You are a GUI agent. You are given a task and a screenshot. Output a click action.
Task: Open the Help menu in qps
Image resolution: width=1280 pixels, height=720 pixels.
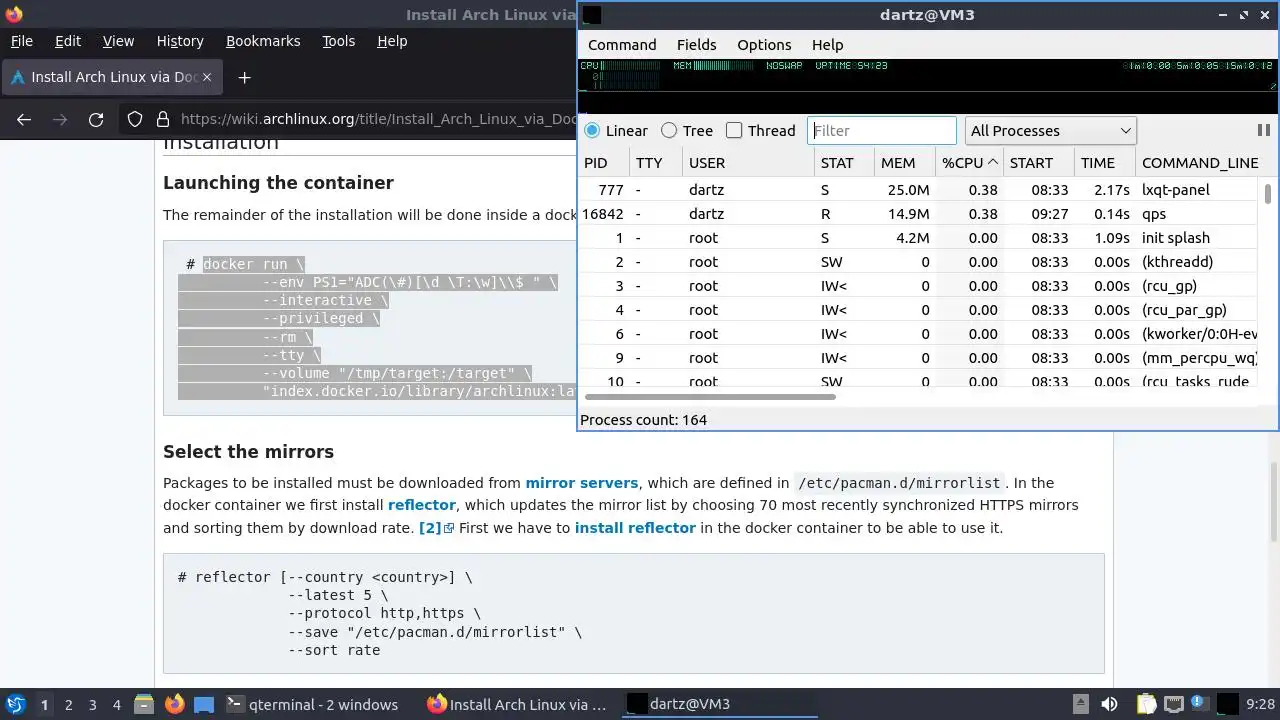pos(827,45)
